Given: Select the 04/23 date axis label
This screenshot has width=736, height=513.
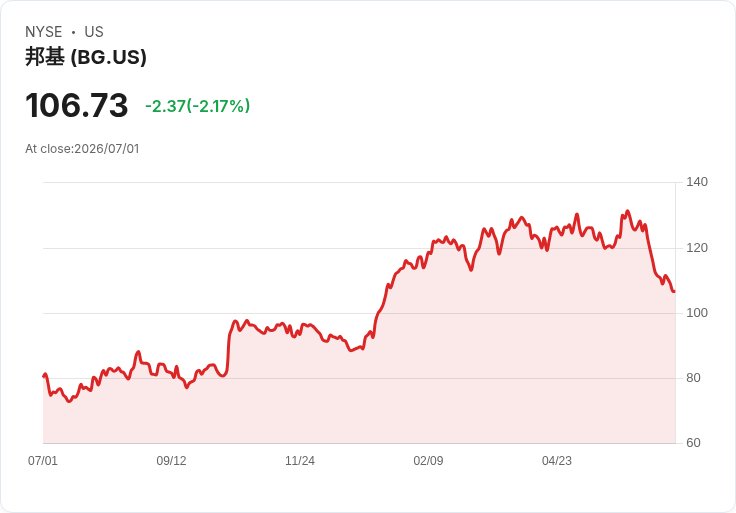Looking at the screenshot, I should (x=557, y=461).
